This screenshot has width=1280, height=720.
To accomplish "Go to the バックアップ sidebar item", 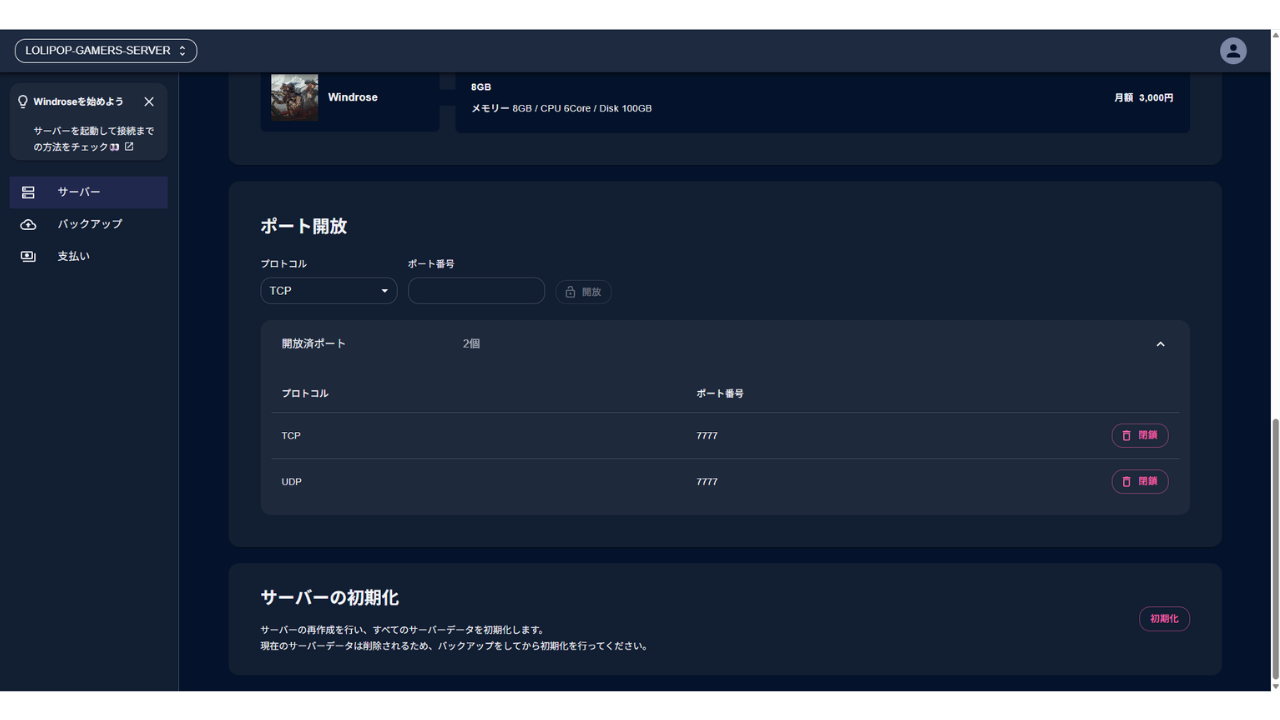I will click(89, 224).
